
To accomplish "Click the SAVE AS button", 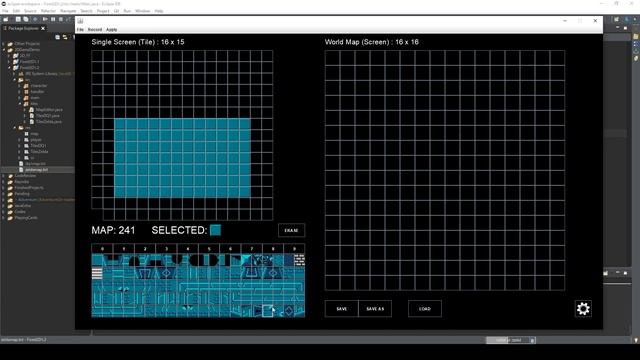I will tap(375, 309).
